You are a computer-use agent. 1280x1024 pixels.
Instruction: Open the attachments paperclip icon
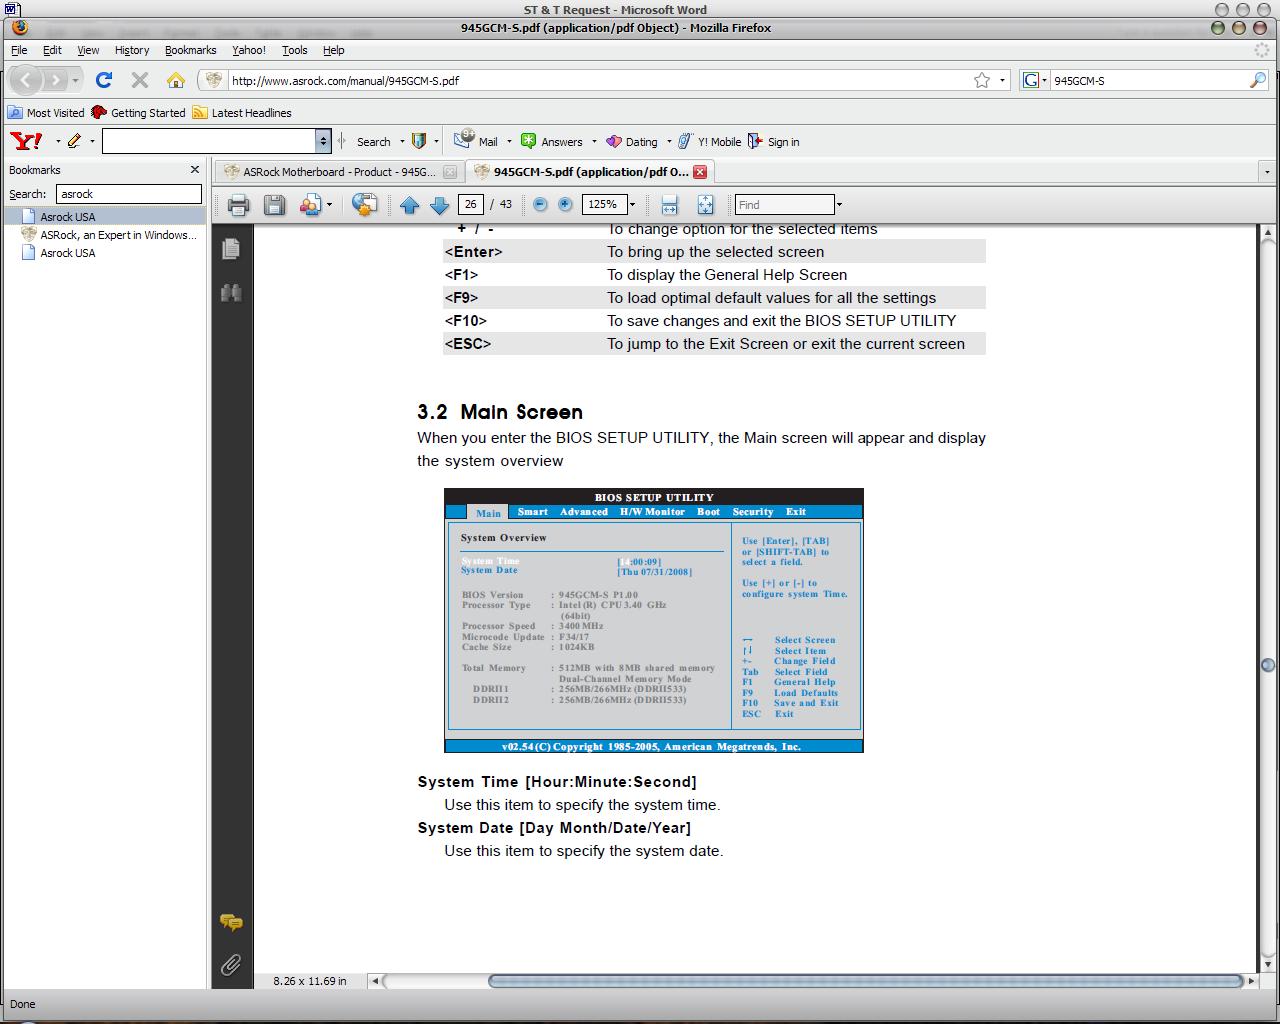pos(231,965)
